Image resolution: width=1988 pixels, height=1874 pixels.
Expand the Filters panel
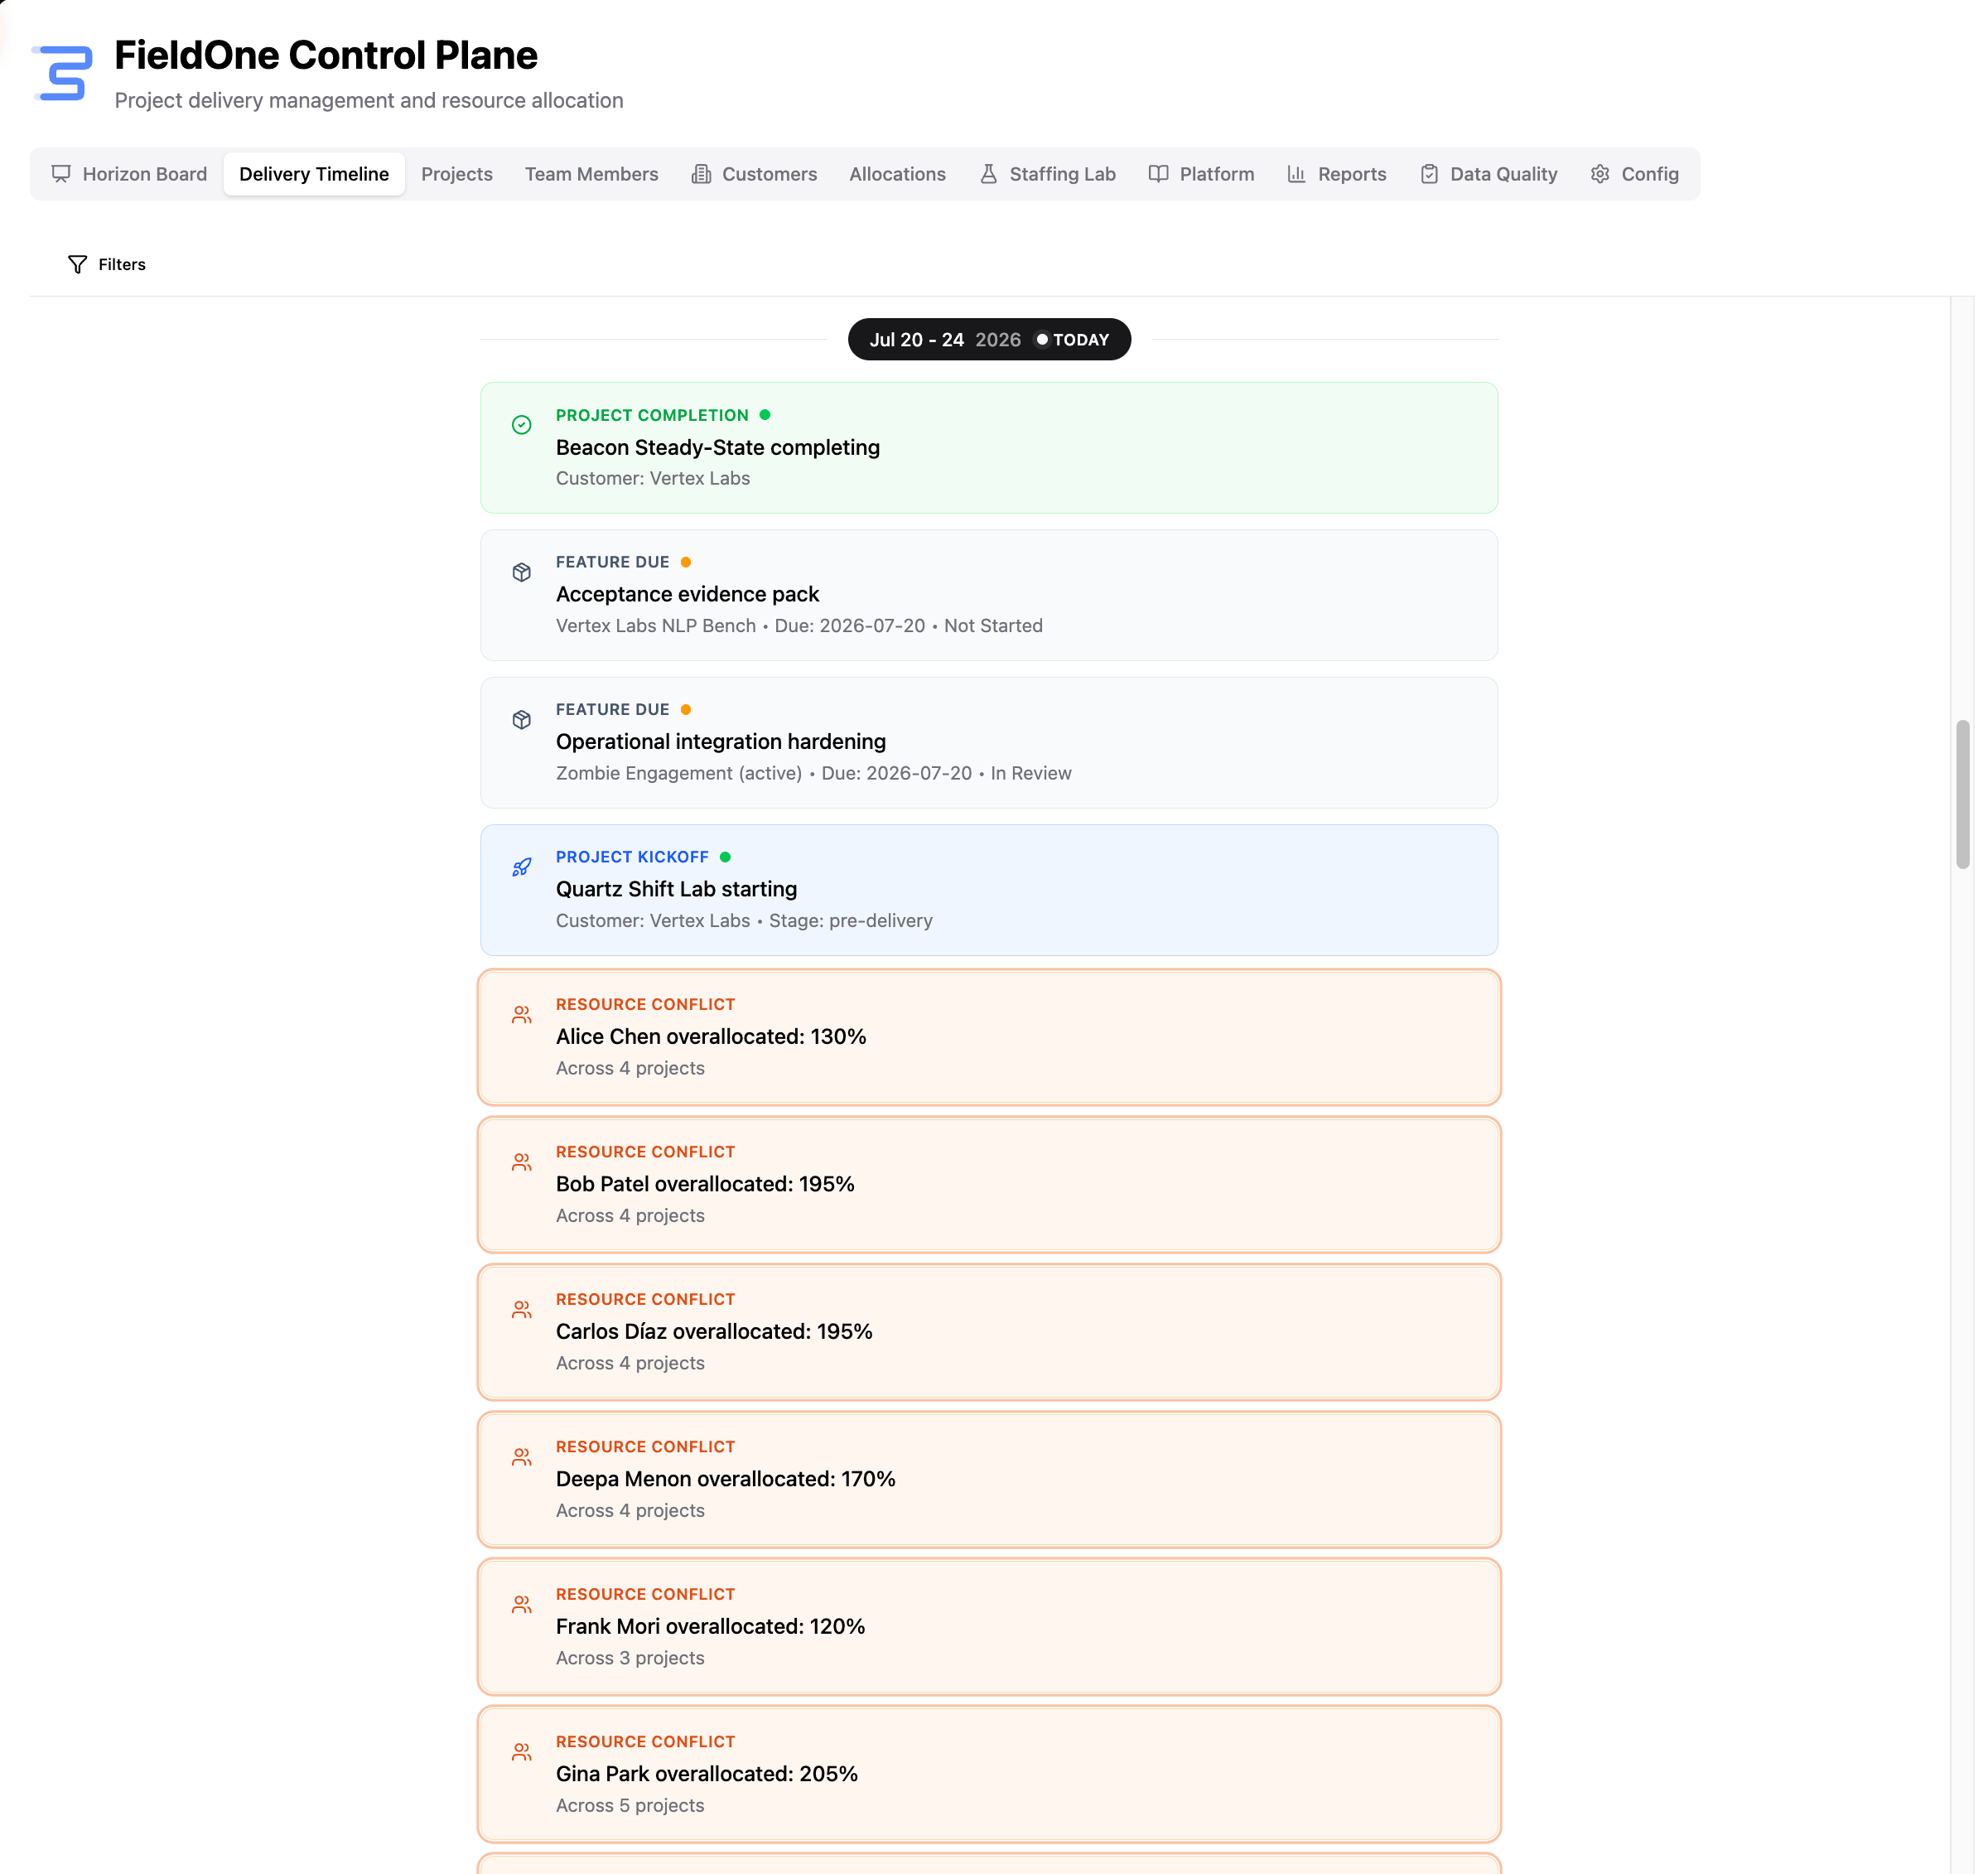pos(107,264)
